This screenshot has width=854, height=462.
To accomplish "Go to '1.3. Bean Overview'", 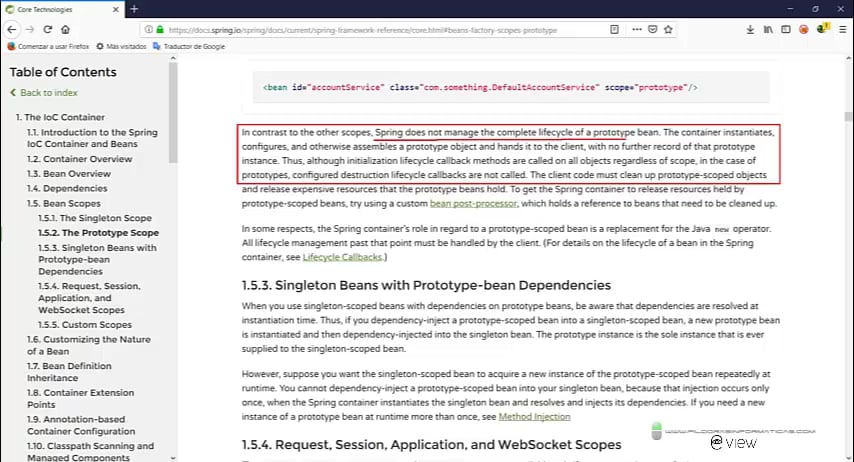I will point(69,174).
